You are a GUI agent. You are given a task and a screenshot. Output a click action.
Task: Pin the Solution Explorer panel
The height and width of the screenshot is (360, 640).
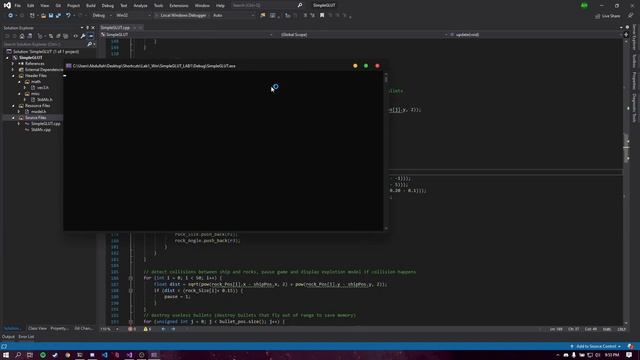(87, 28)
